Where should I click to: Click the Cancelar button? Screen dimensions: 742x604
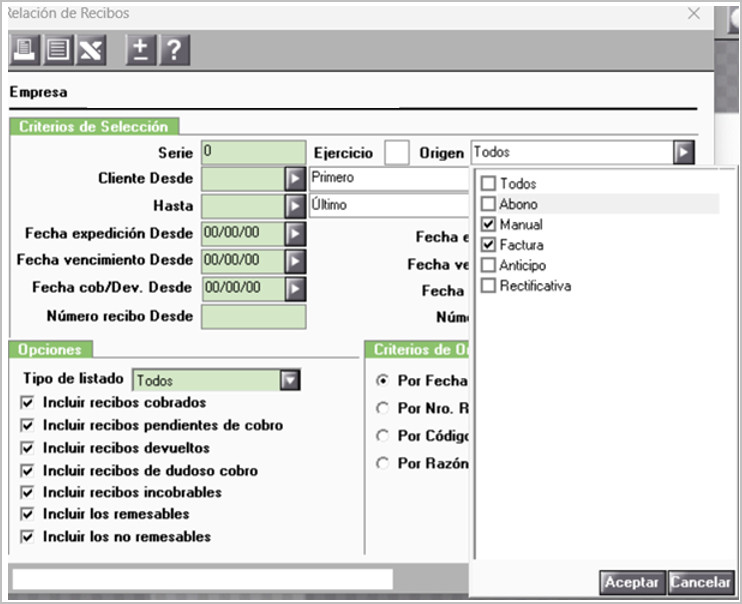coord(701,582)
